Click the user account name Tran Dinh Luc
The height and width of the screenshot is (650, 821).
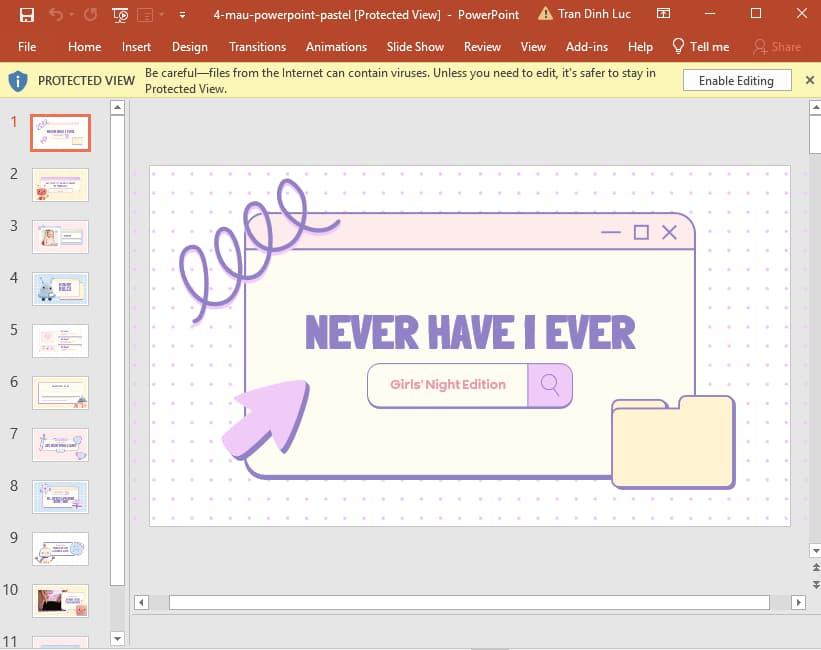pyautogui.click(x=594, y=14)
